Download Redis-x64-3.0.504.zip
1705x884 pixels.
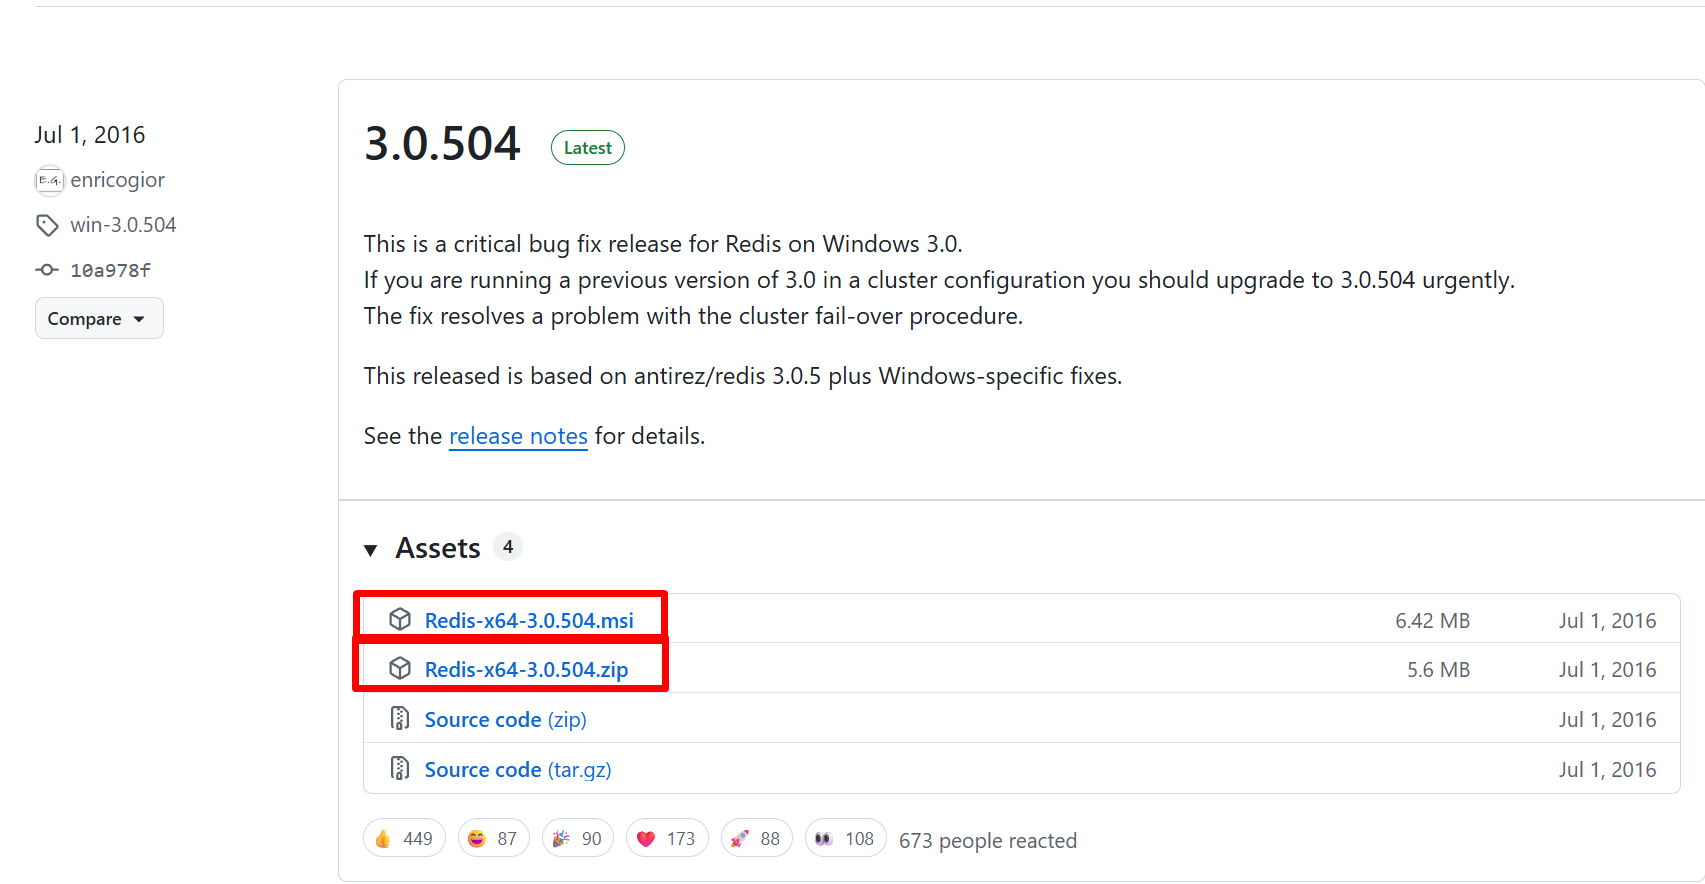(x=526, y=669)
